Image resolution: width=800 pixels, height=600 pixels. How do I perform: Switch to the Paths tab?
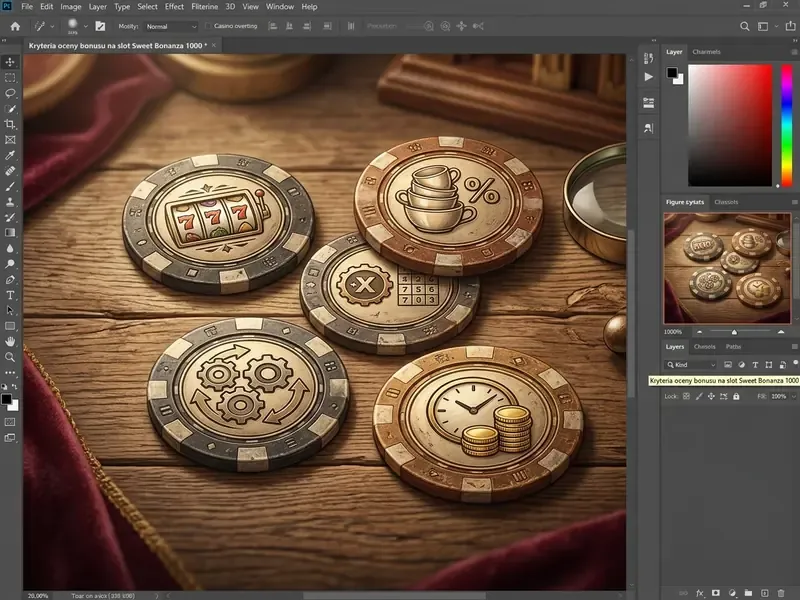pyautogui.click(x=733, y=347)
